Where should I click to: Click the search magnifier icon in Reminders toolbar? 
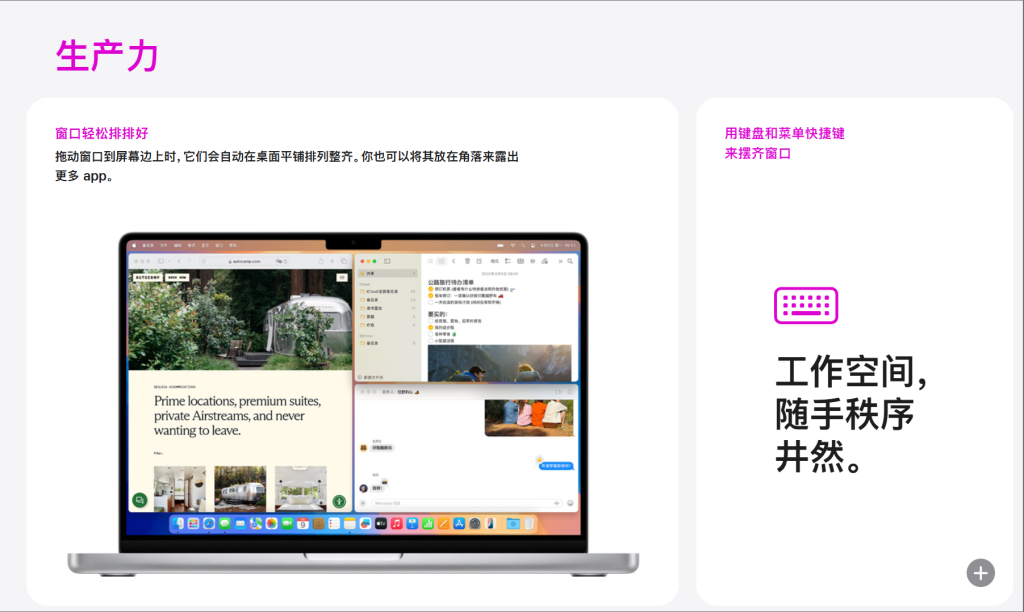[570, 261]
